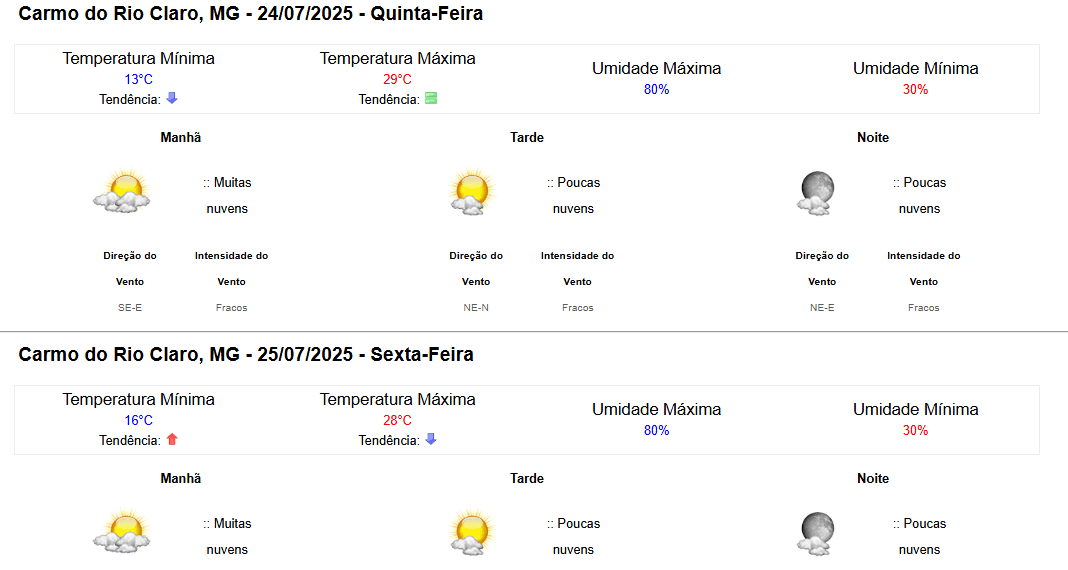This screenshot has height=570, width=1068.
Task: Select the 29°C maximum temperature value
Action: click(x=397, y=79)
